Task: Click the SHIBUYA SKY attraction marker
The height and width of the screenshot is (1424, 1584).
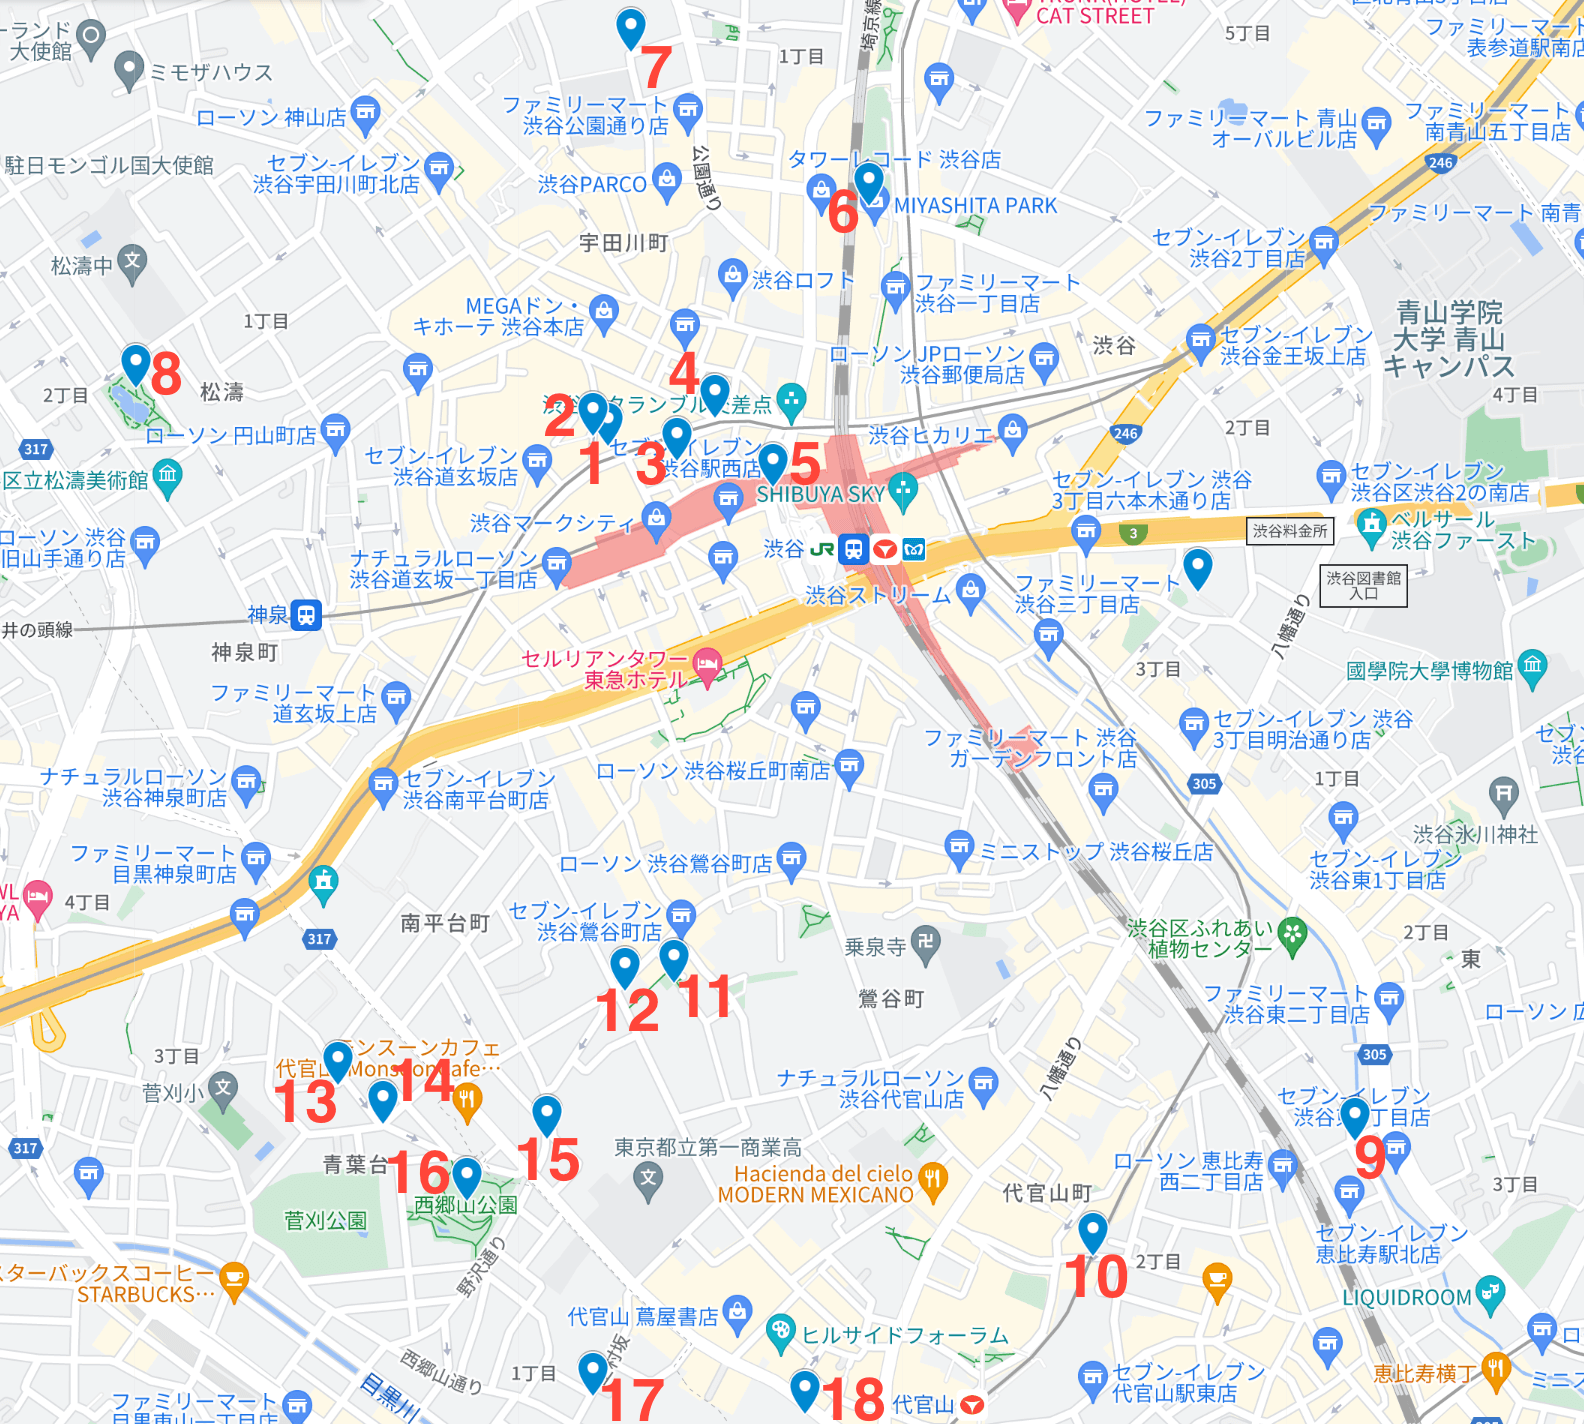Action: 903,490
